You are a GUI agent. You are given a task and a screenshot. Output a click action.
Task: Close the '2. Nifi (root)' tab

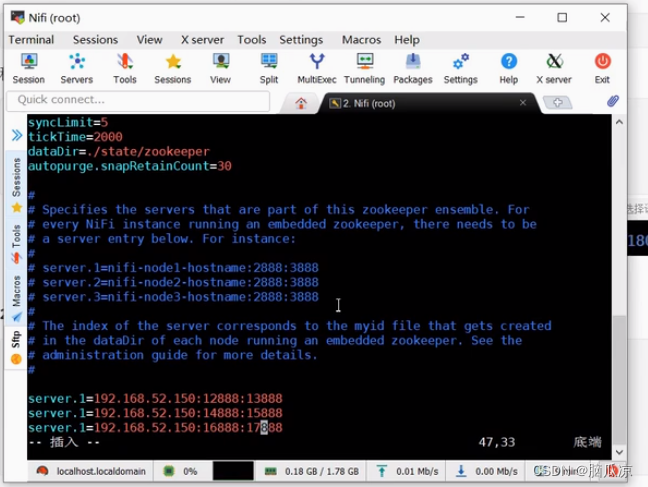(x=523, y=103)
